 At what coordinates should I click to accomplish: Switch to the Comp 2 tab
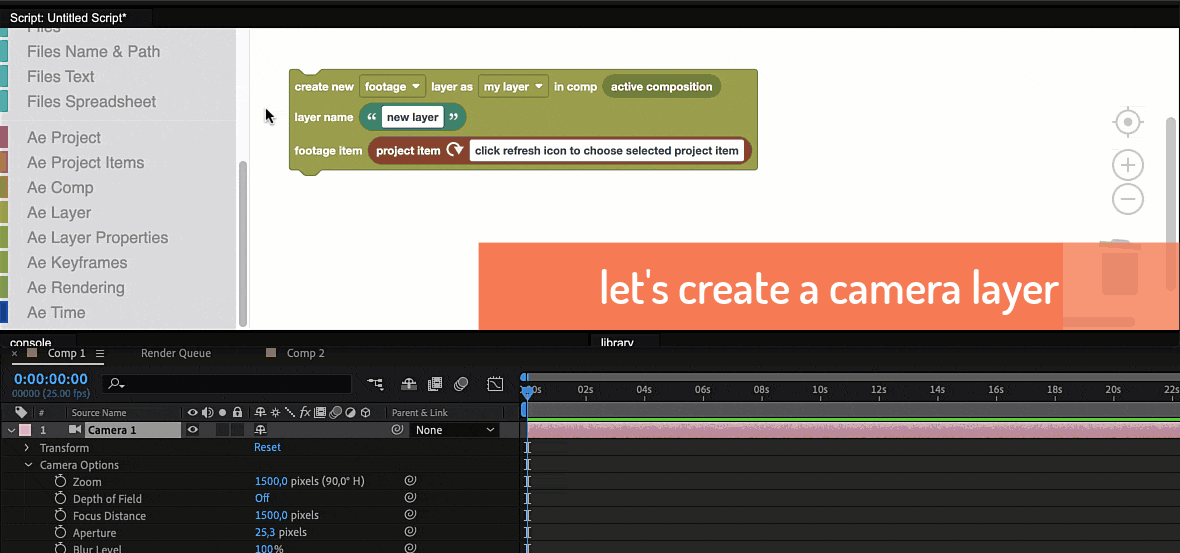(306, 353)
